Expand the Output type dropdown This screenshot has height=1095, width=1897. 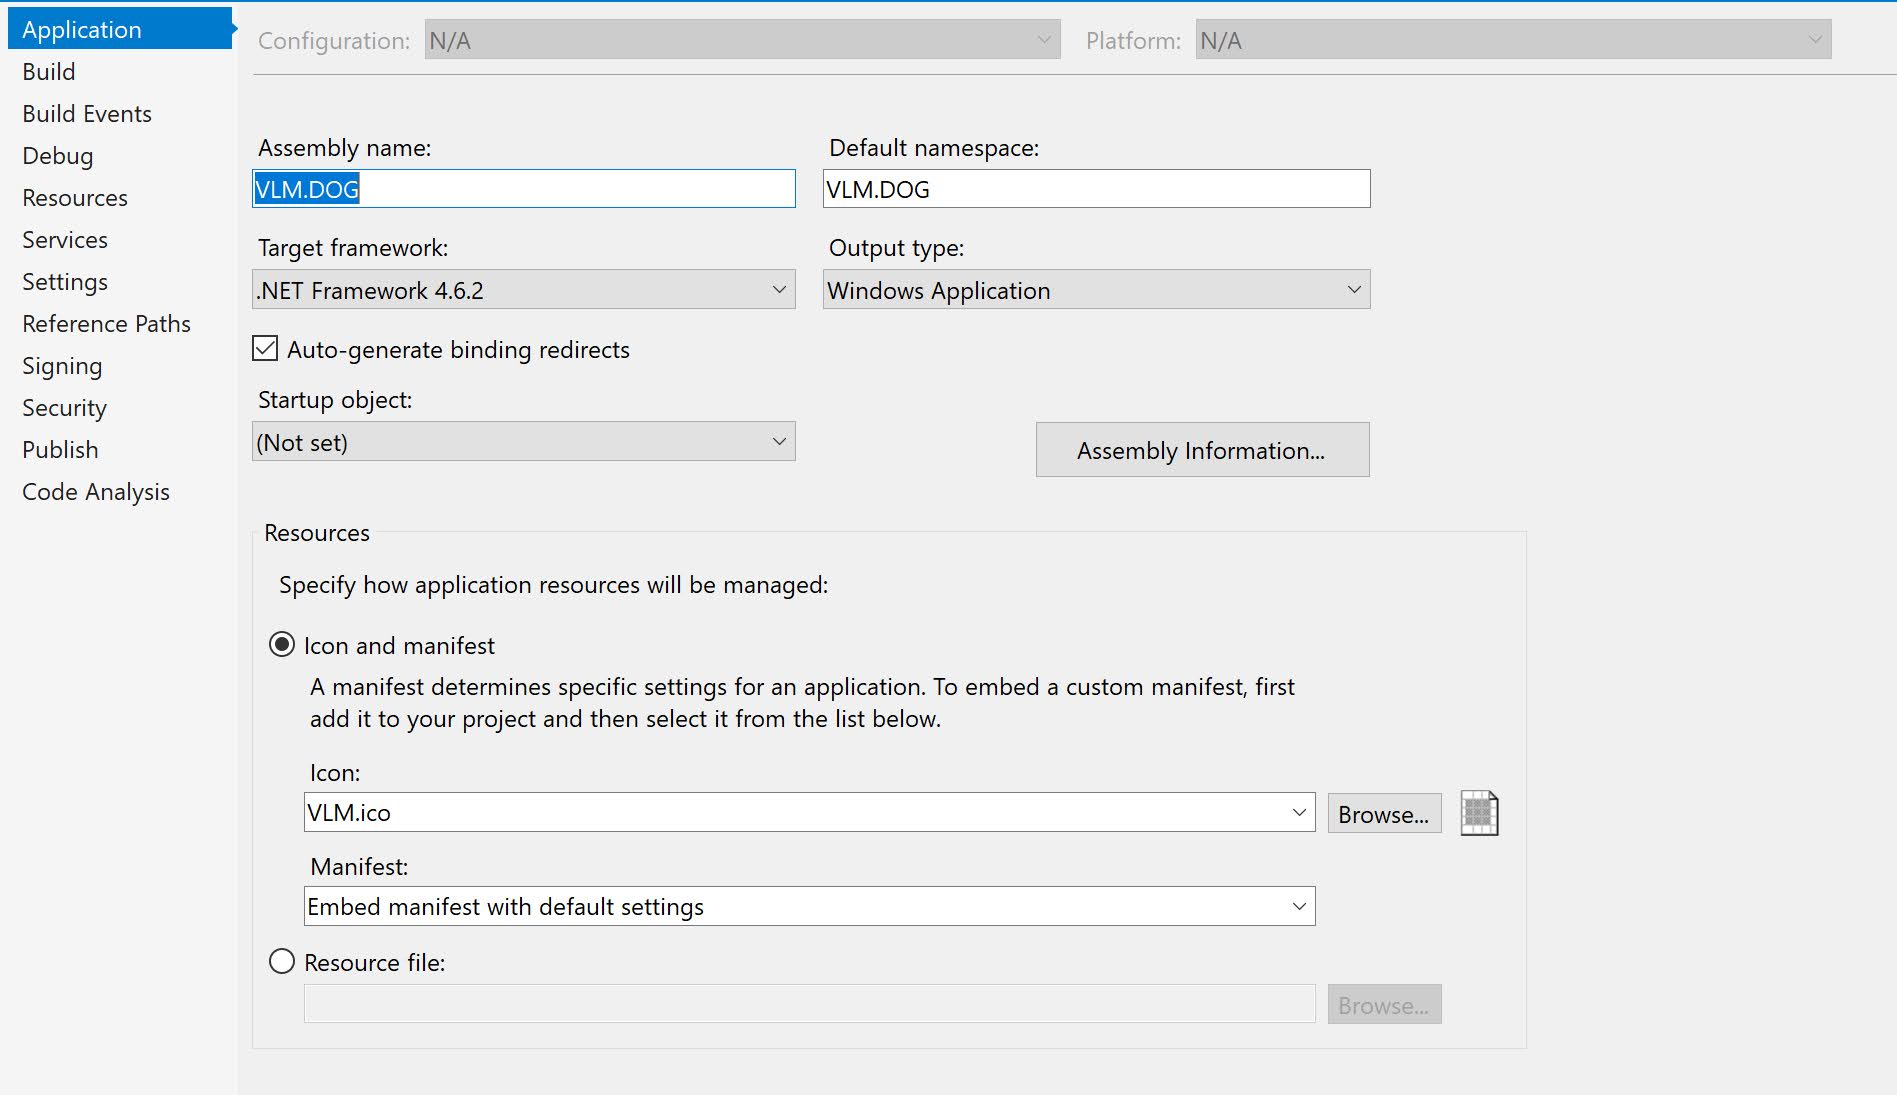click(x=1096, y=290)
